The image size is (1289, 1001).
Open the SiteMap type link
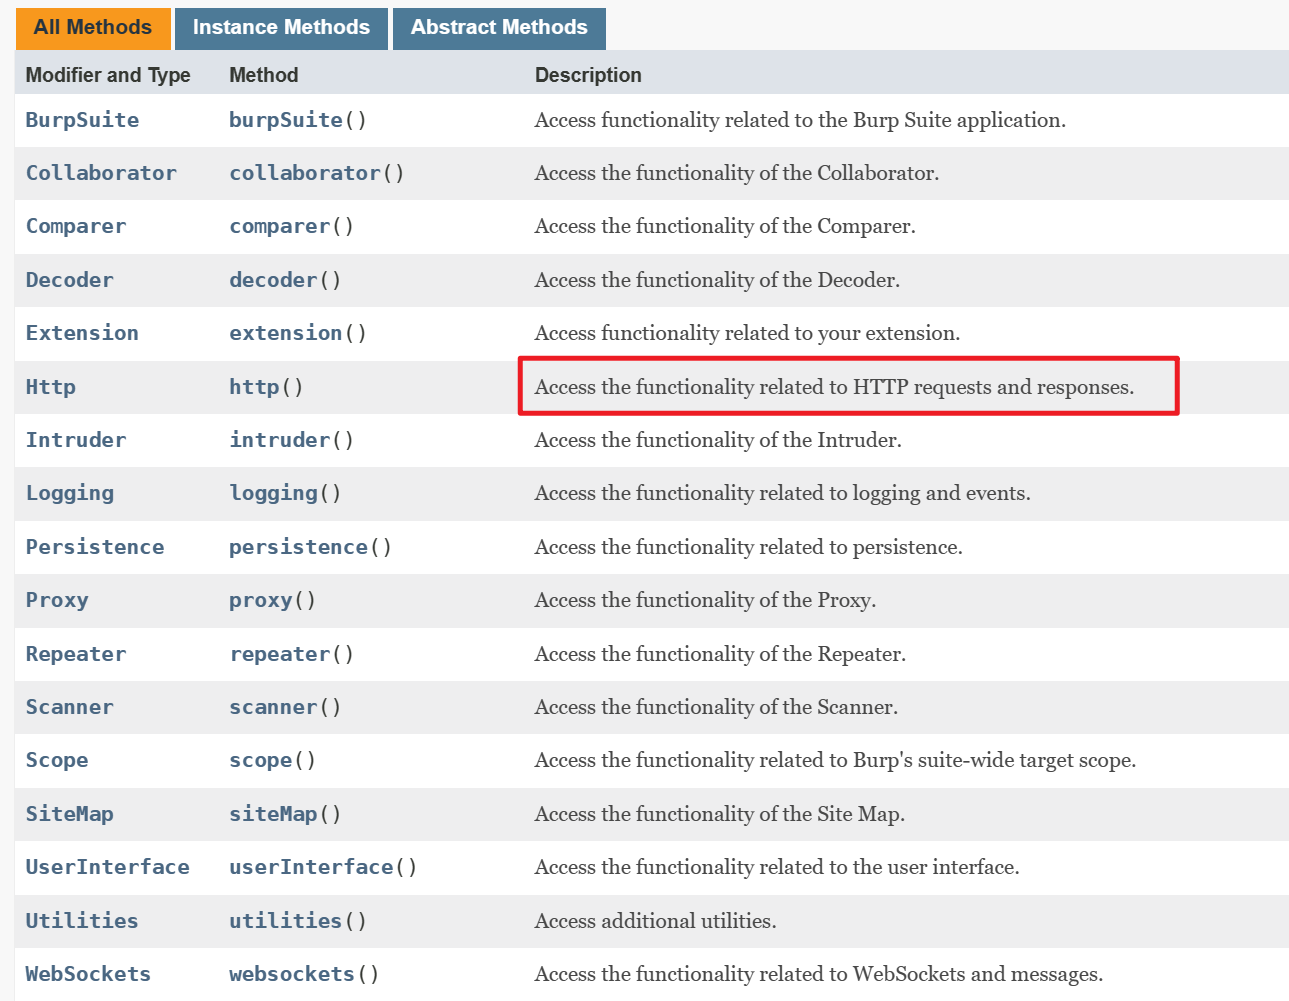pyautogui.click(x=69, y=814)
